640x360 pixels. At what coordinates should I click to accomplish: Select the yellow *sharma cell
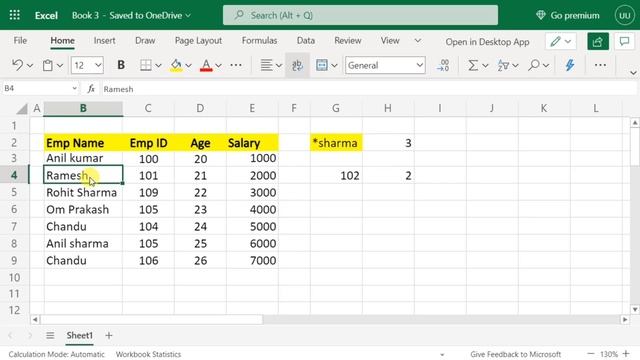click(x=336, y=143)
